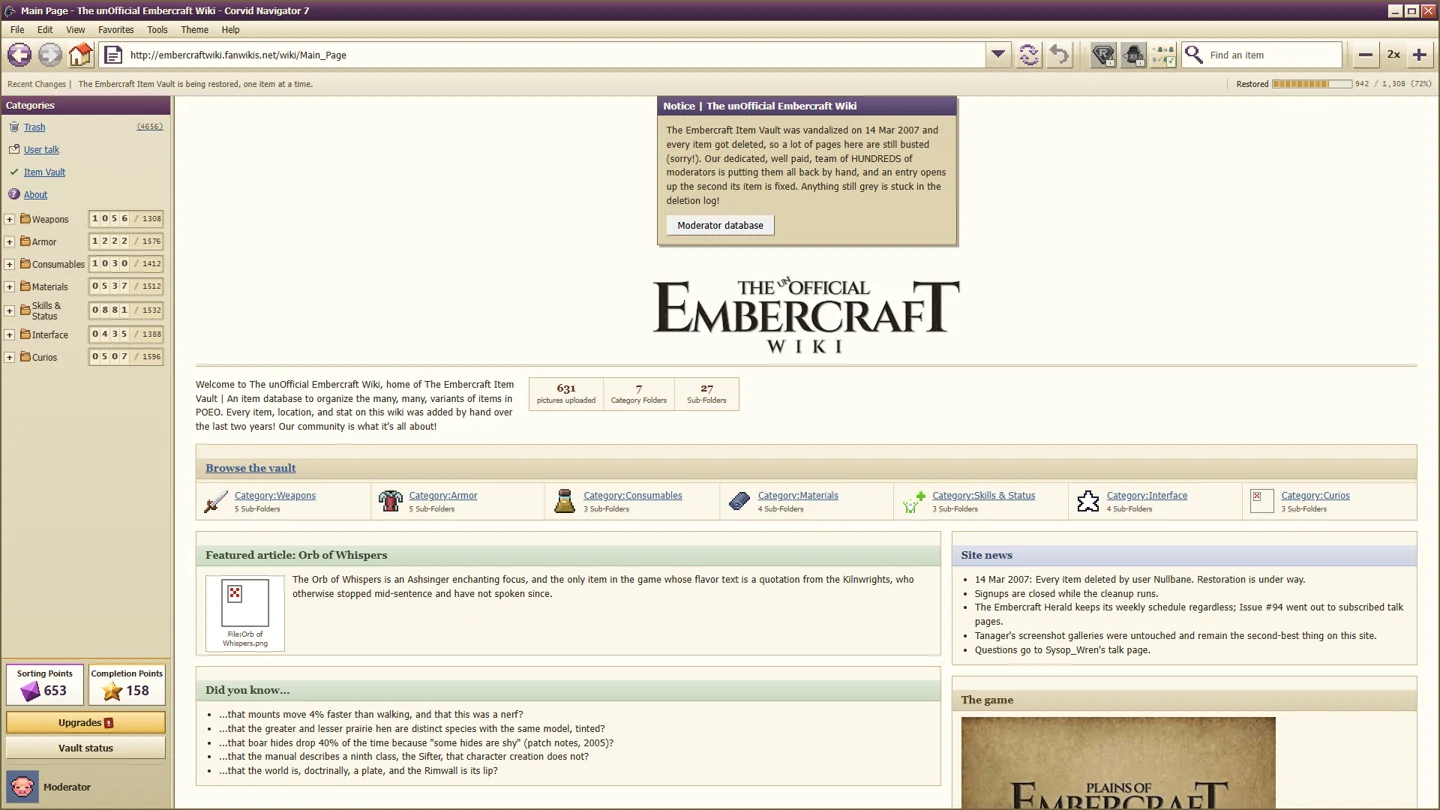Image resolution: width=1440 pixels, height=810 pixels.
Task: Expand the Skills & Status folder
Action: tap(10, 311)
